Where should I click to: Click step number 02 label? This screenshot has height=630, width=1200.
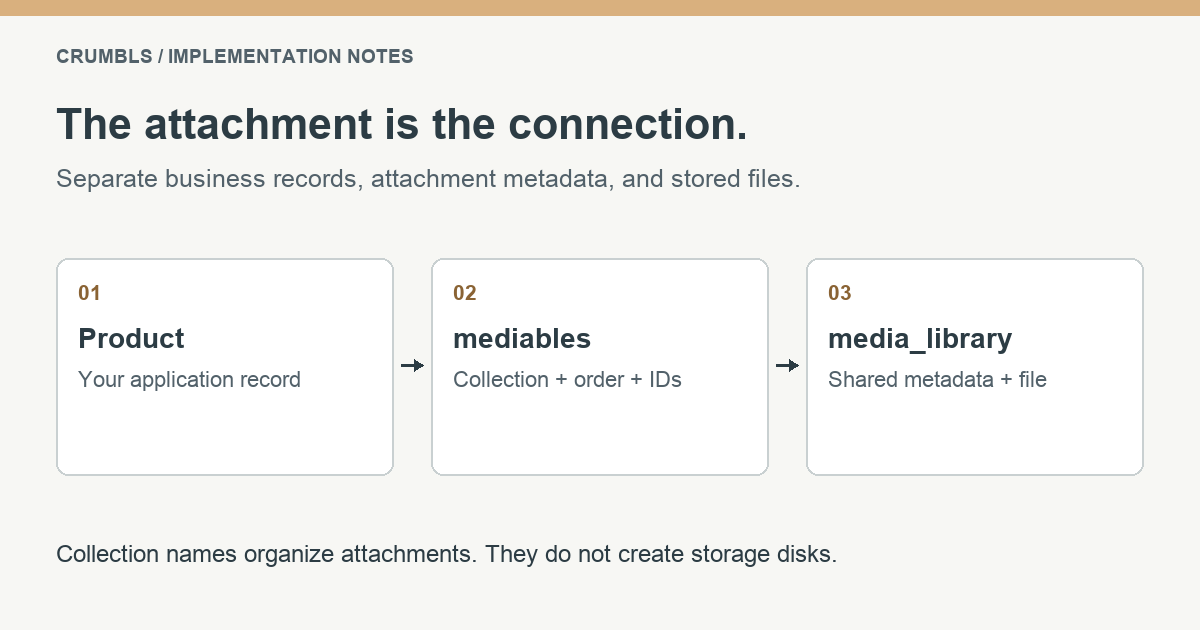(465, 293)
